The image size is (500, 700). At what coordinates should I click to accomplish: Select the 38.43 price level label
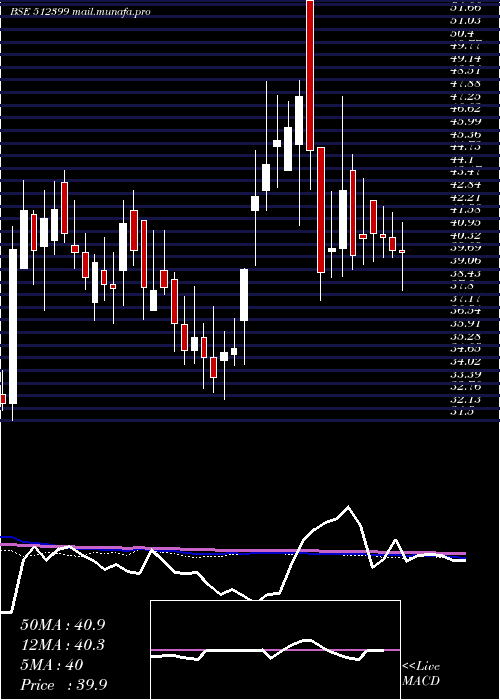tap(466, 273)
